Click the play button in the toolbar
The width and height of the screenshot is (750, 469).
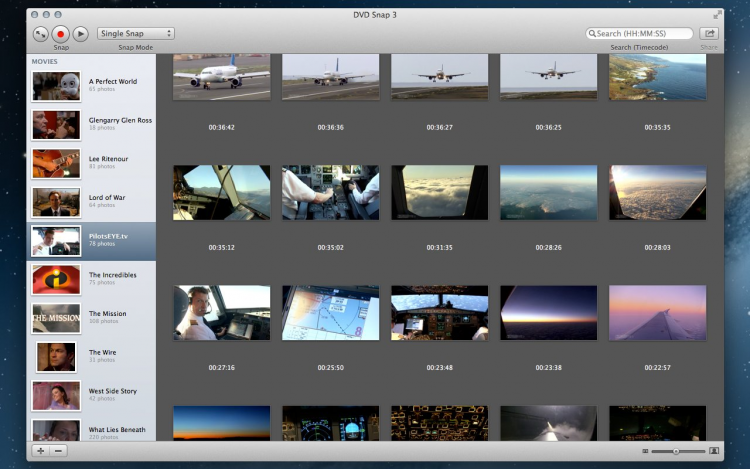click(x=80, y=34)
